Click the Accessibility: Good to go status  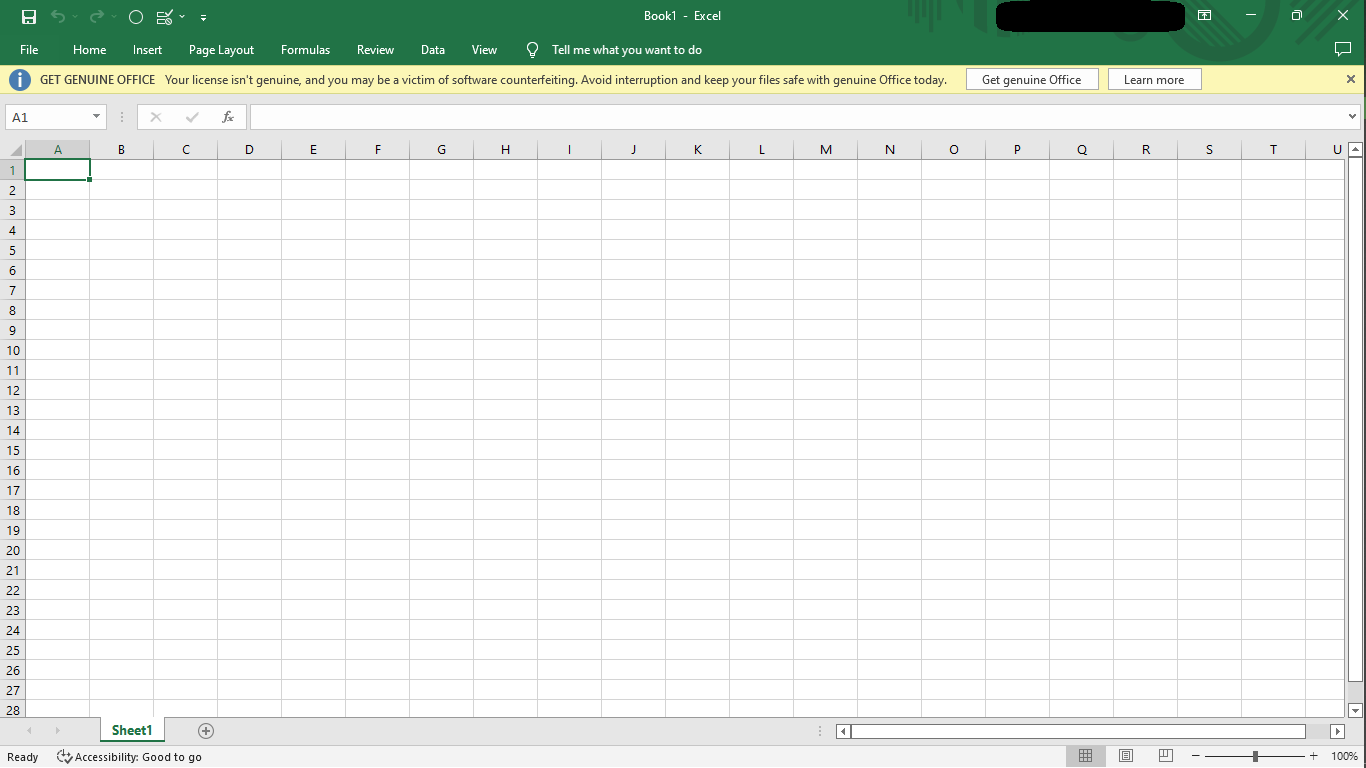130,757
